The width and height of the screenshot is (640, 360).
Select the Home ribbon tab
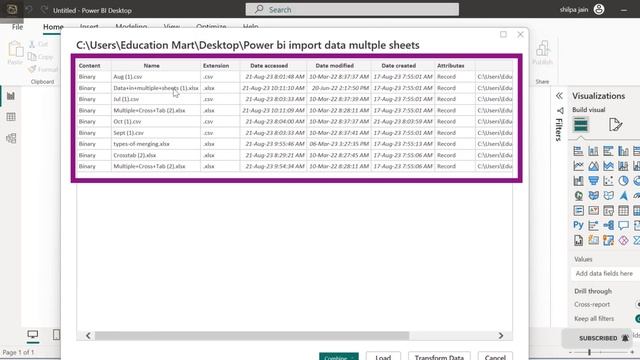(53, 27)
